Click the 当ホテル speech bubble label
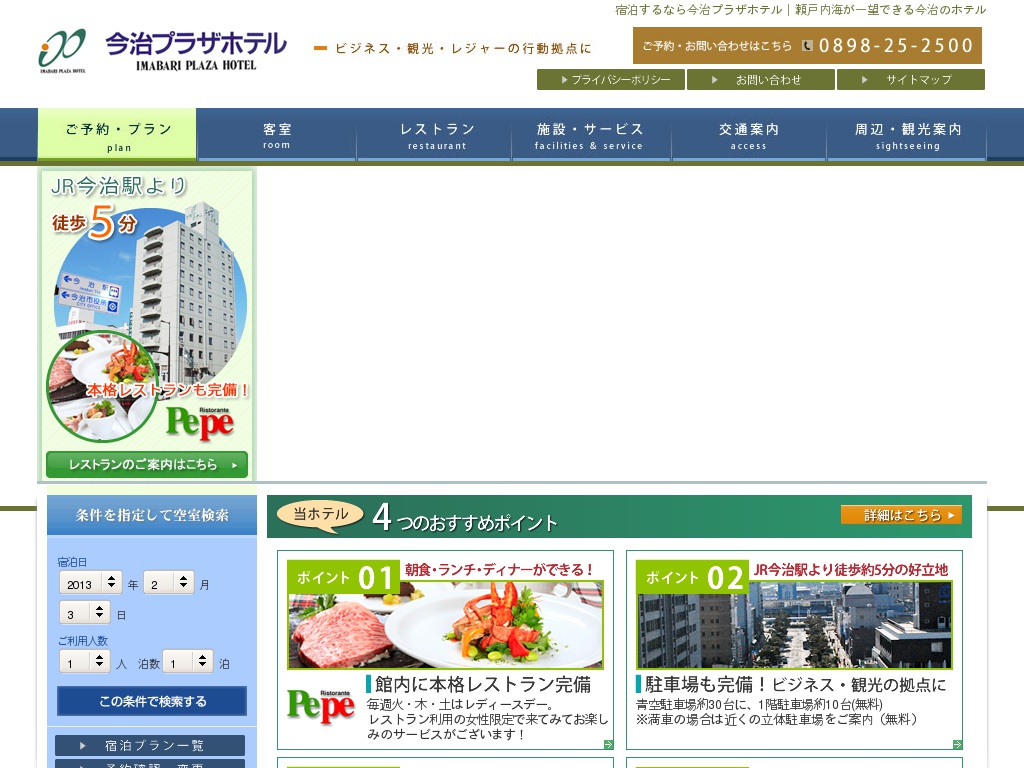The image size is (1024, 768). pyautogui.click(x=321, y=515)
